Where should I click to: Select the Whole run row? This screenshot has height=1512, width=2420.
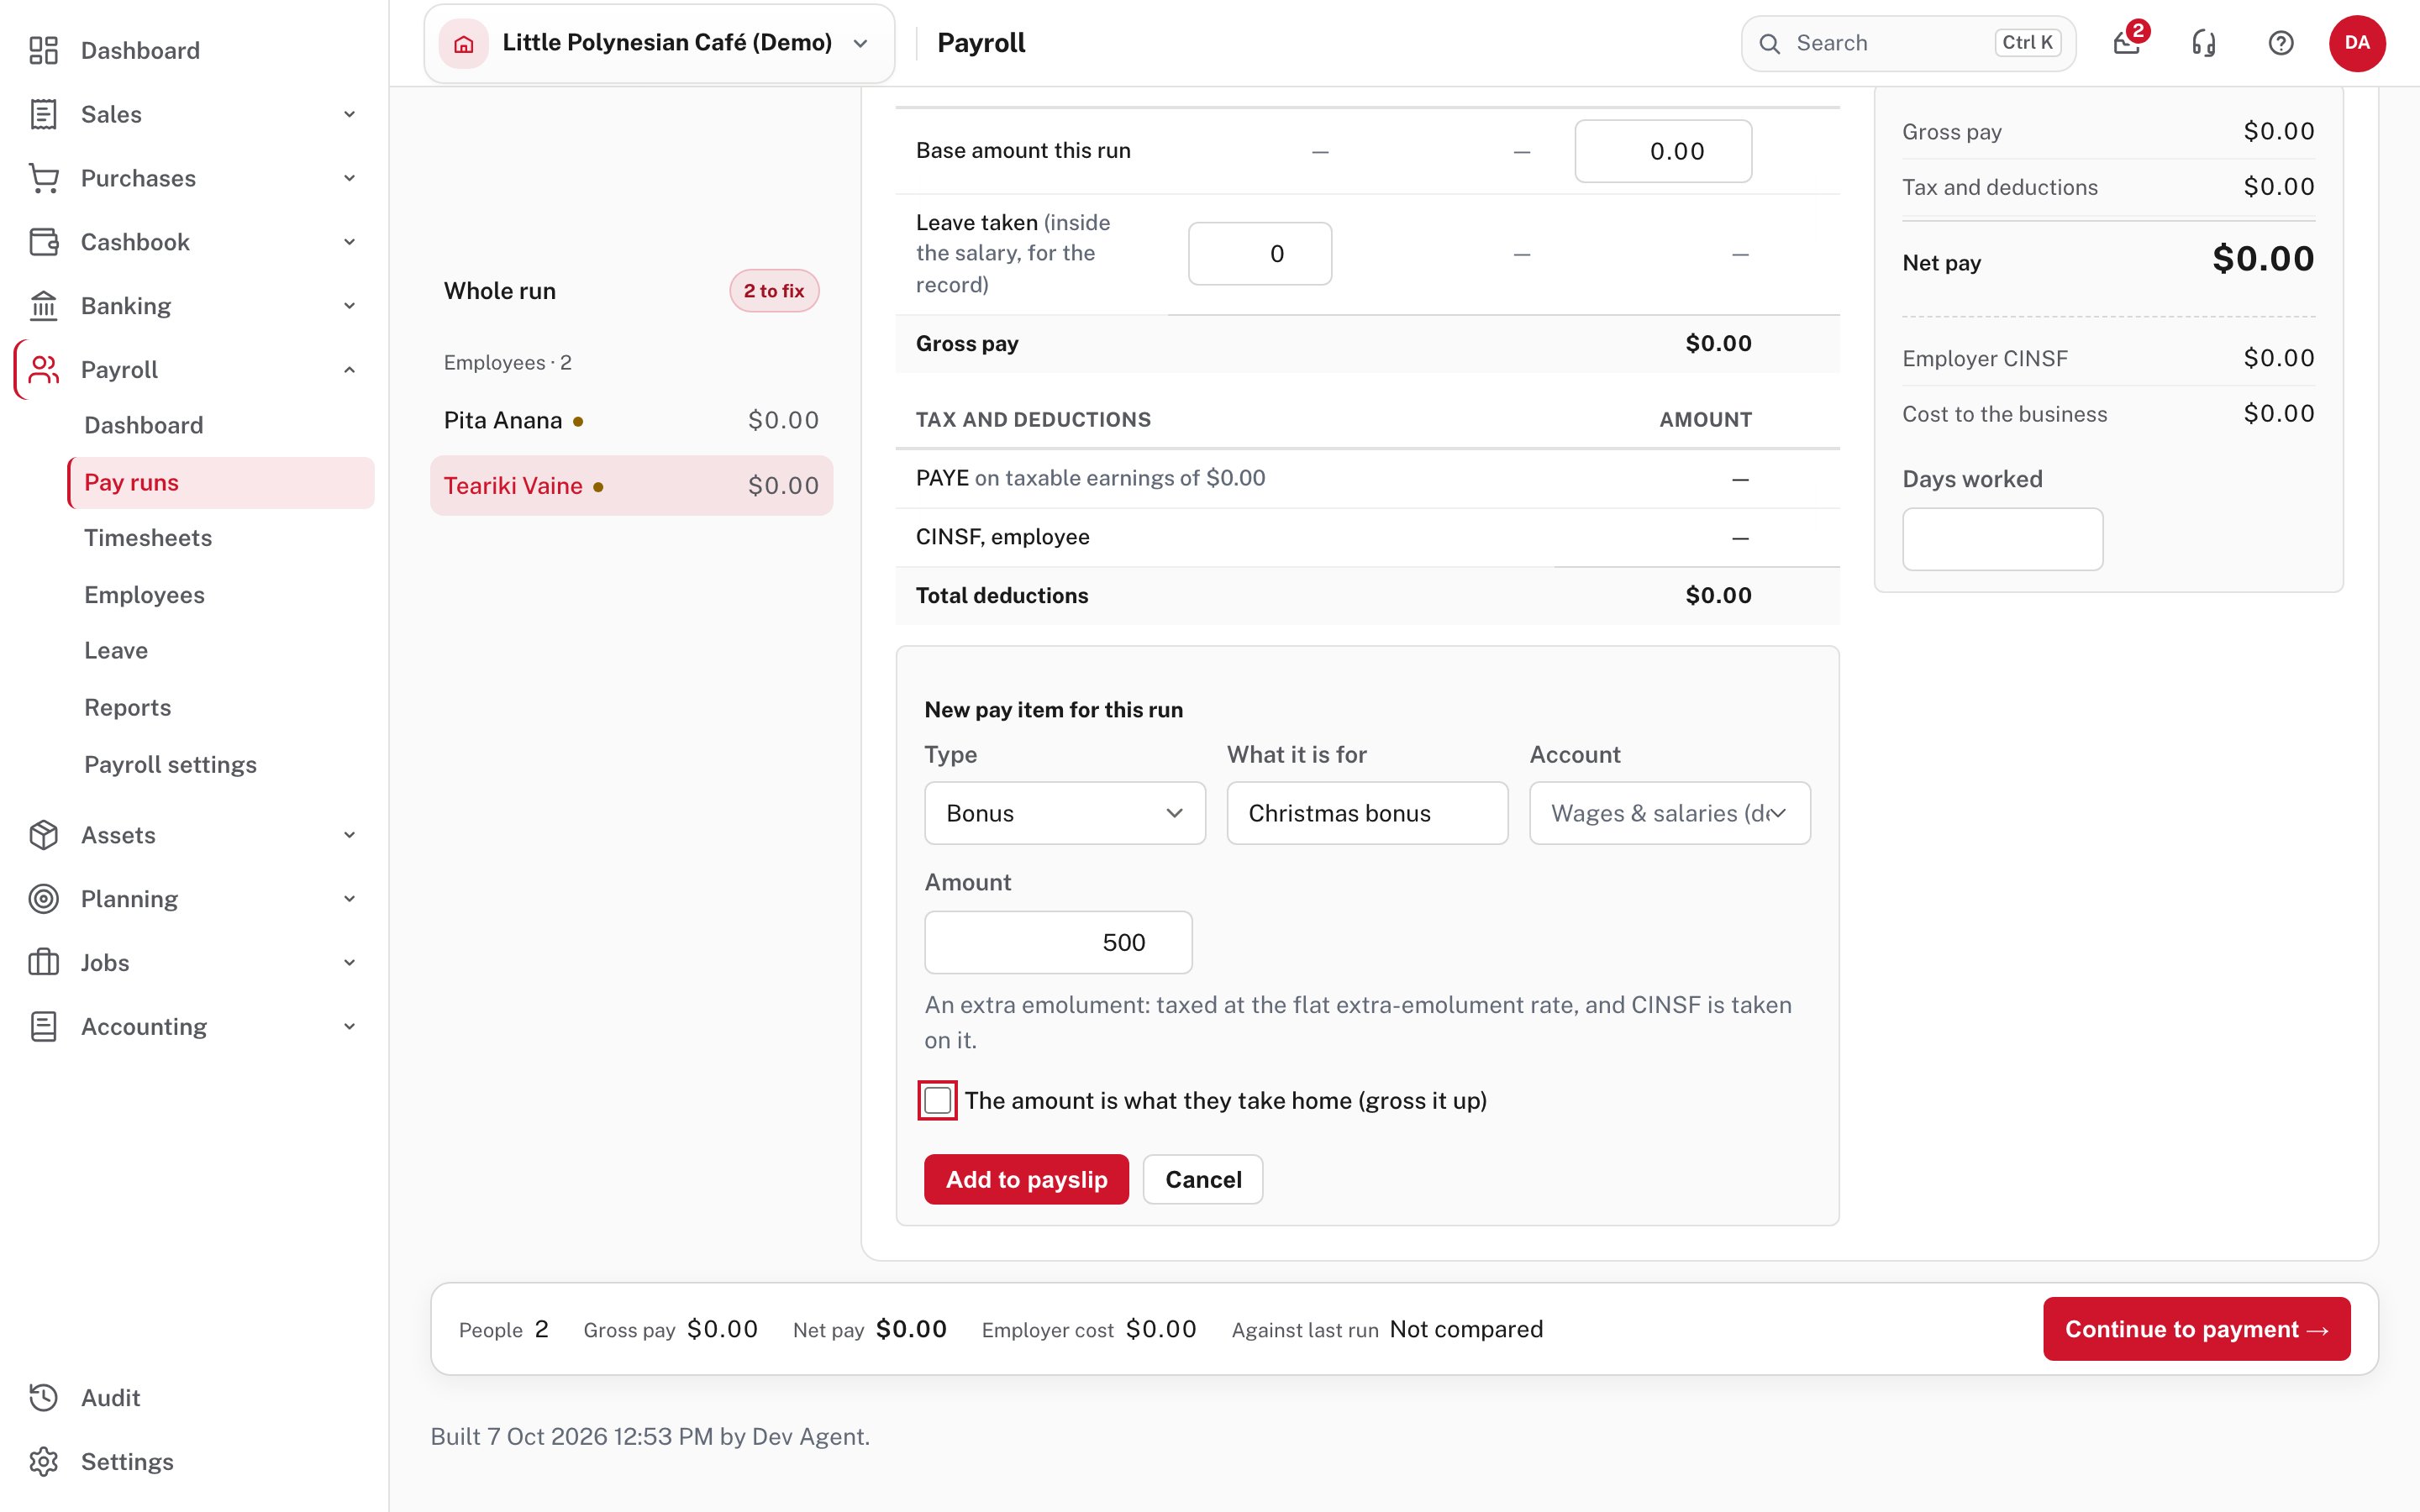pyautogui.click(x=632, y=291)
